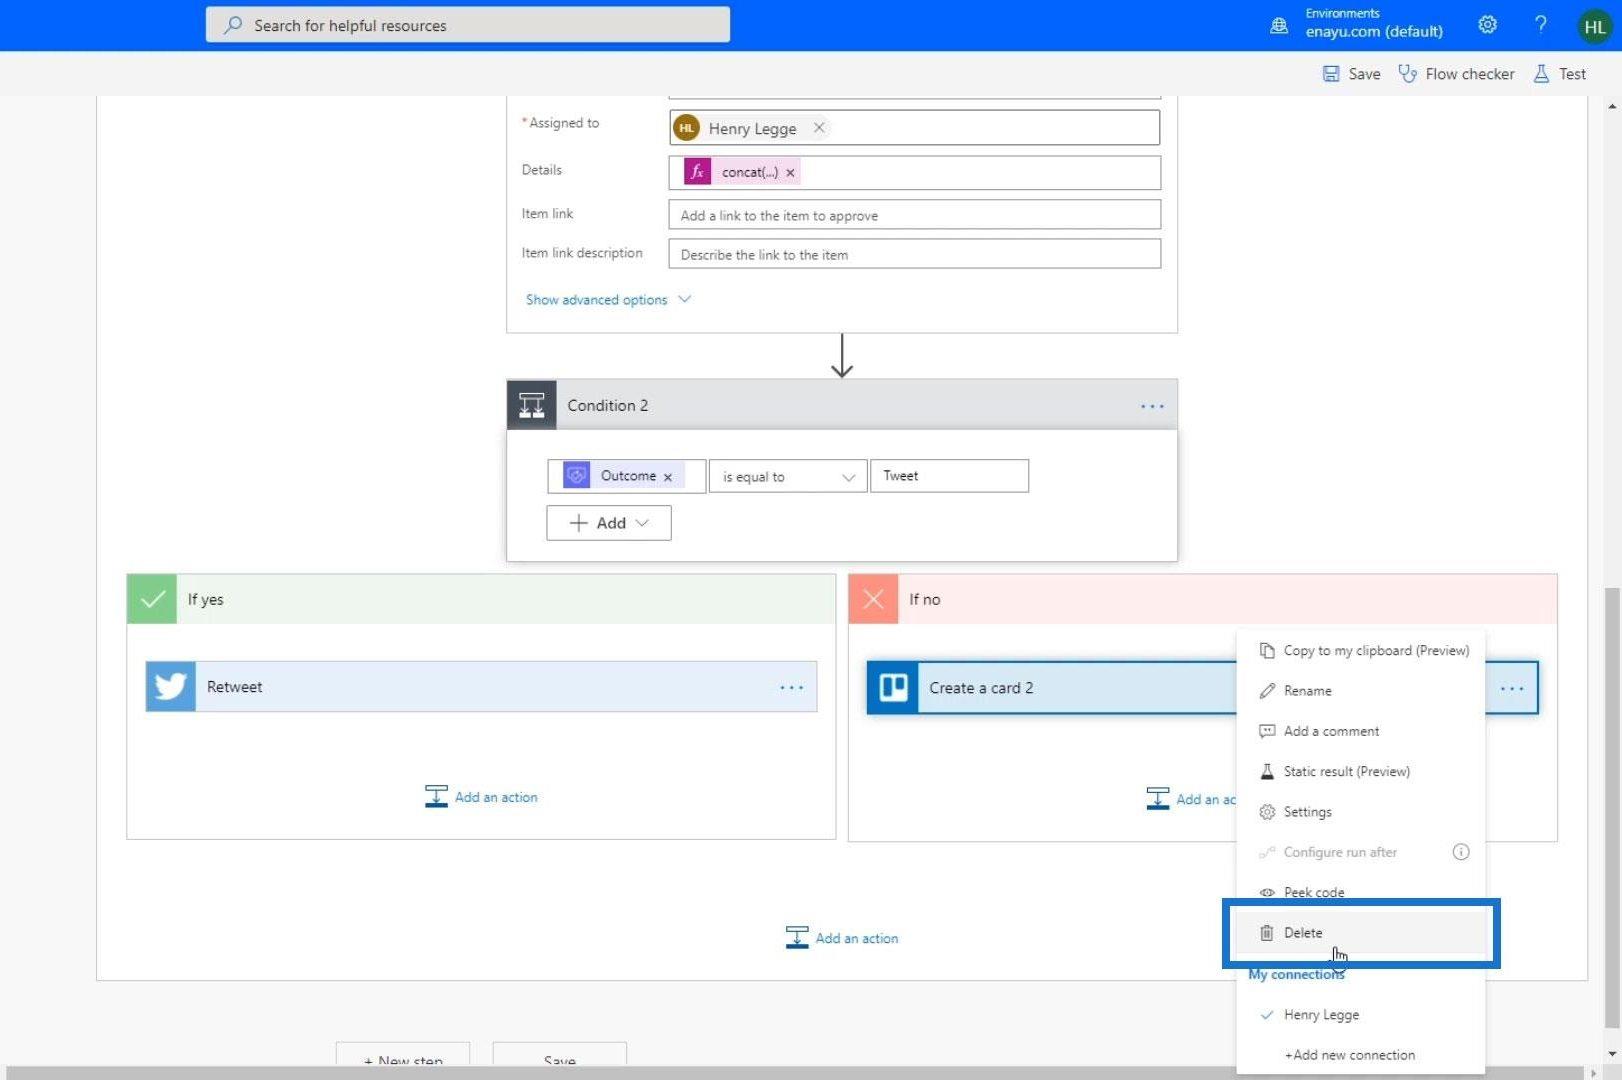Click the Details input field
Viewport: 1622px width, 1080px height.
914,172
